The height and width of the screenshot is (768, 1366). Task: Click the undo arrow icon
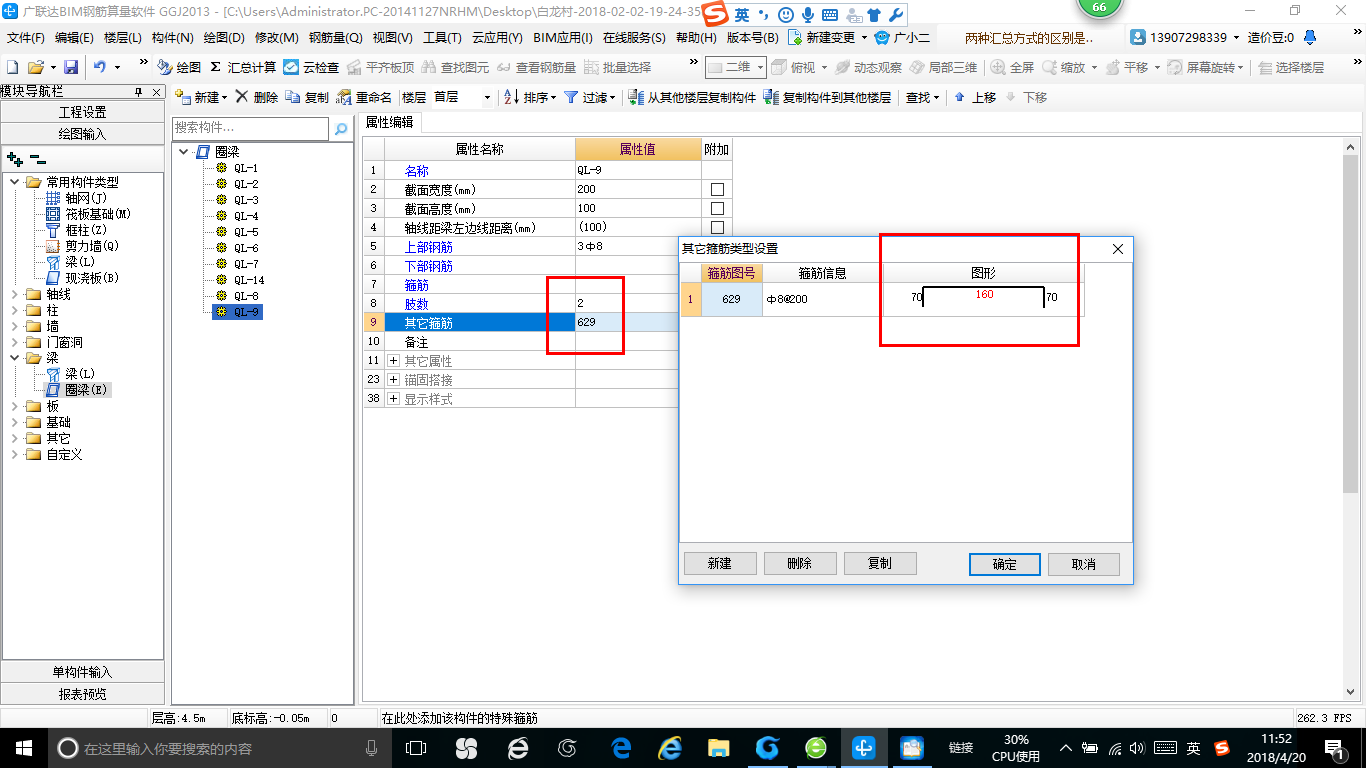(100, 67)
